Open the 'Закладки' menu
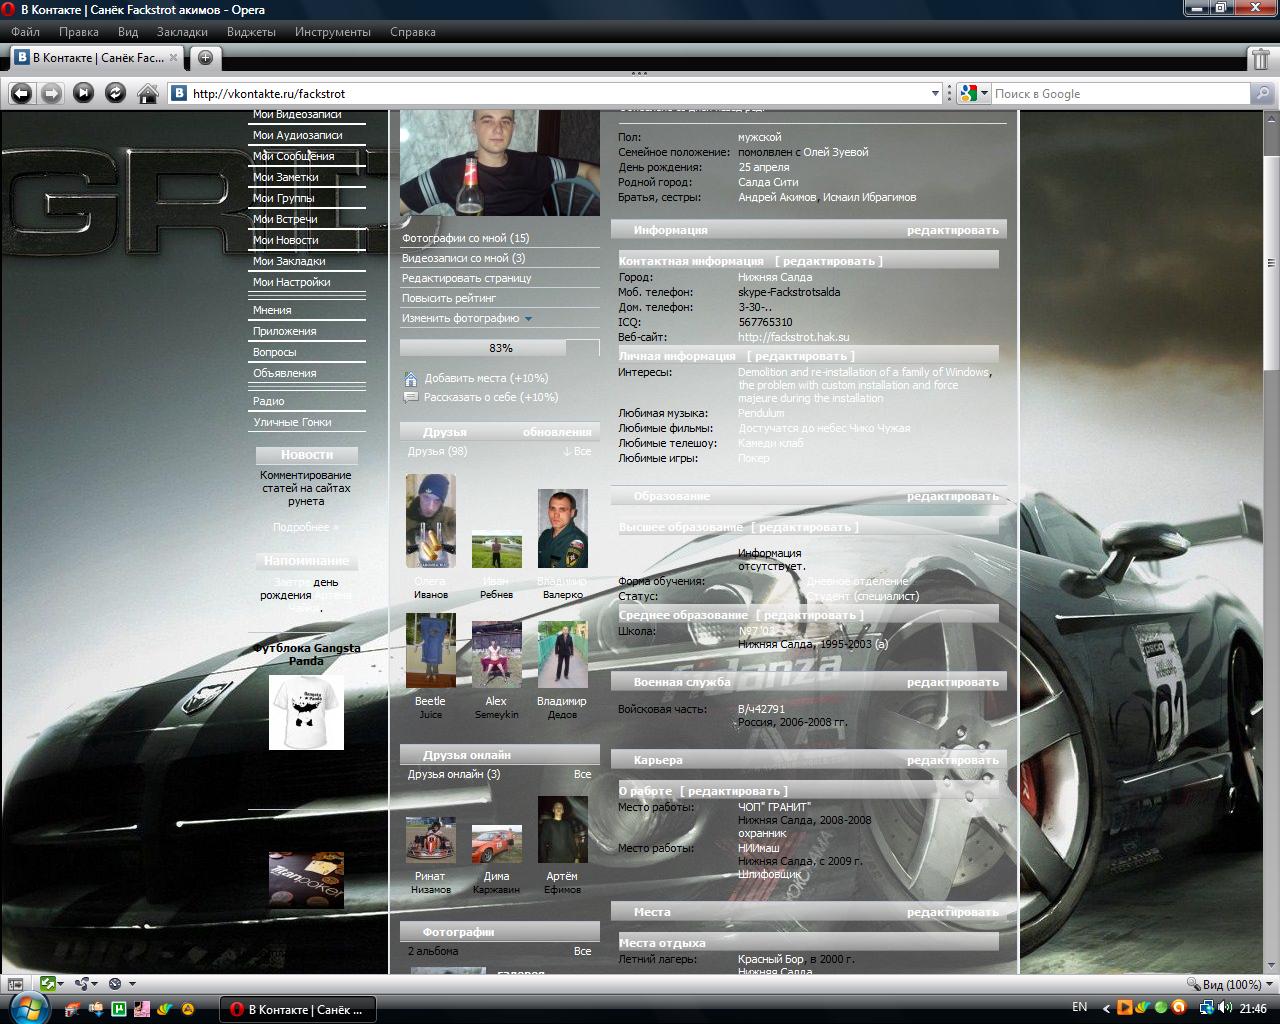The width and height of the screenshot is (1280, 1024). pyautogui.click(x=182, y=31)
